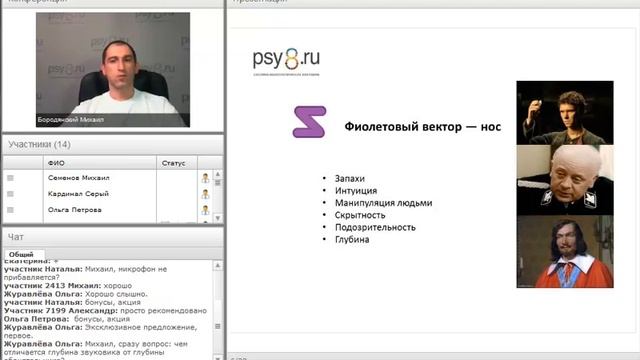Toggle checkbox beside Семенов Михаил
The width and height of the screenshot is (640, 360).
pos(11,178)
